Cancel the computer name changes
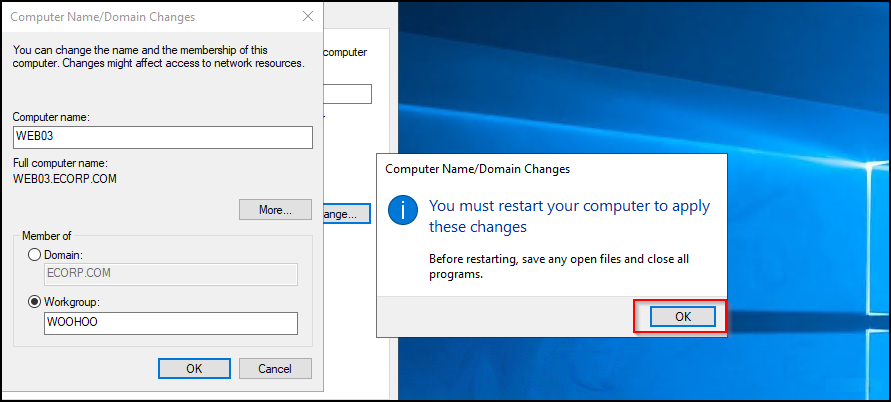Screen dimensions: 891x402 click(275, 368)
